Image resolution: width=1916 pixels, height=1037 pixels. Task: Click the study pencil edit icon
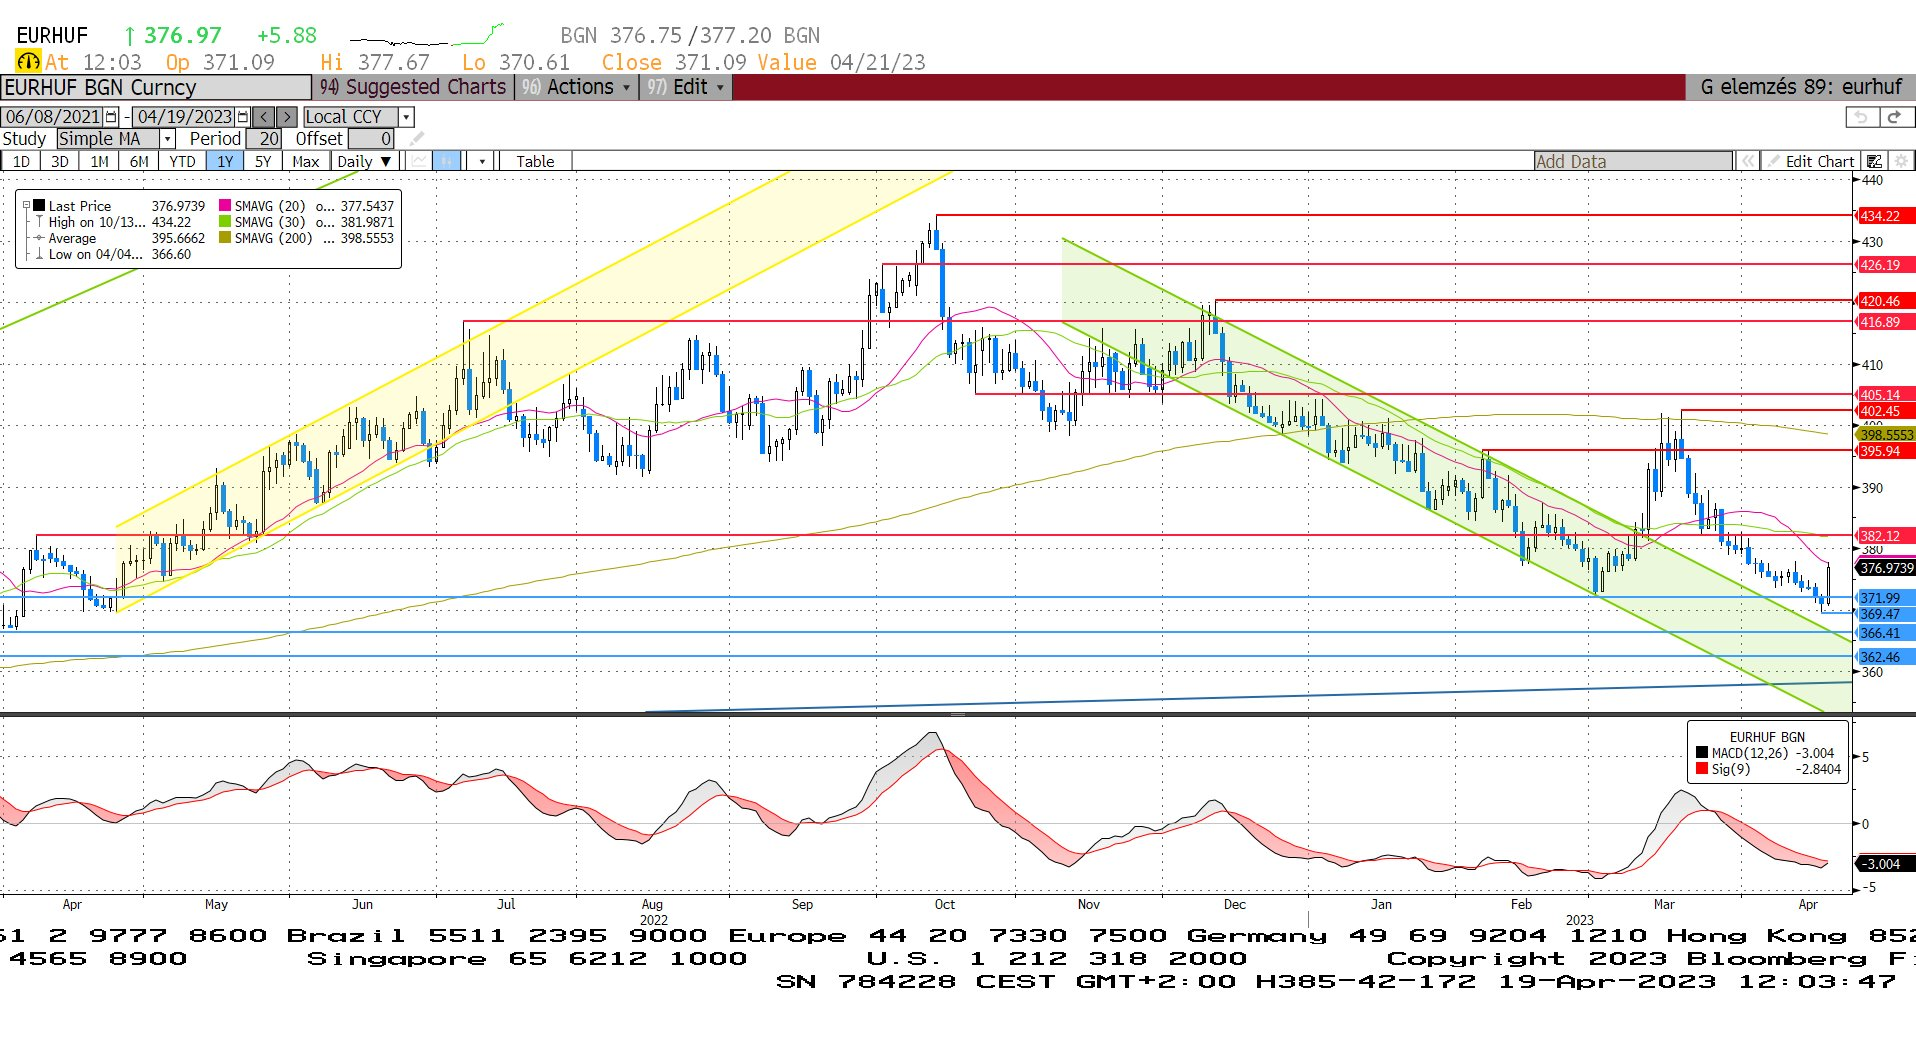[x=416, y=139]
